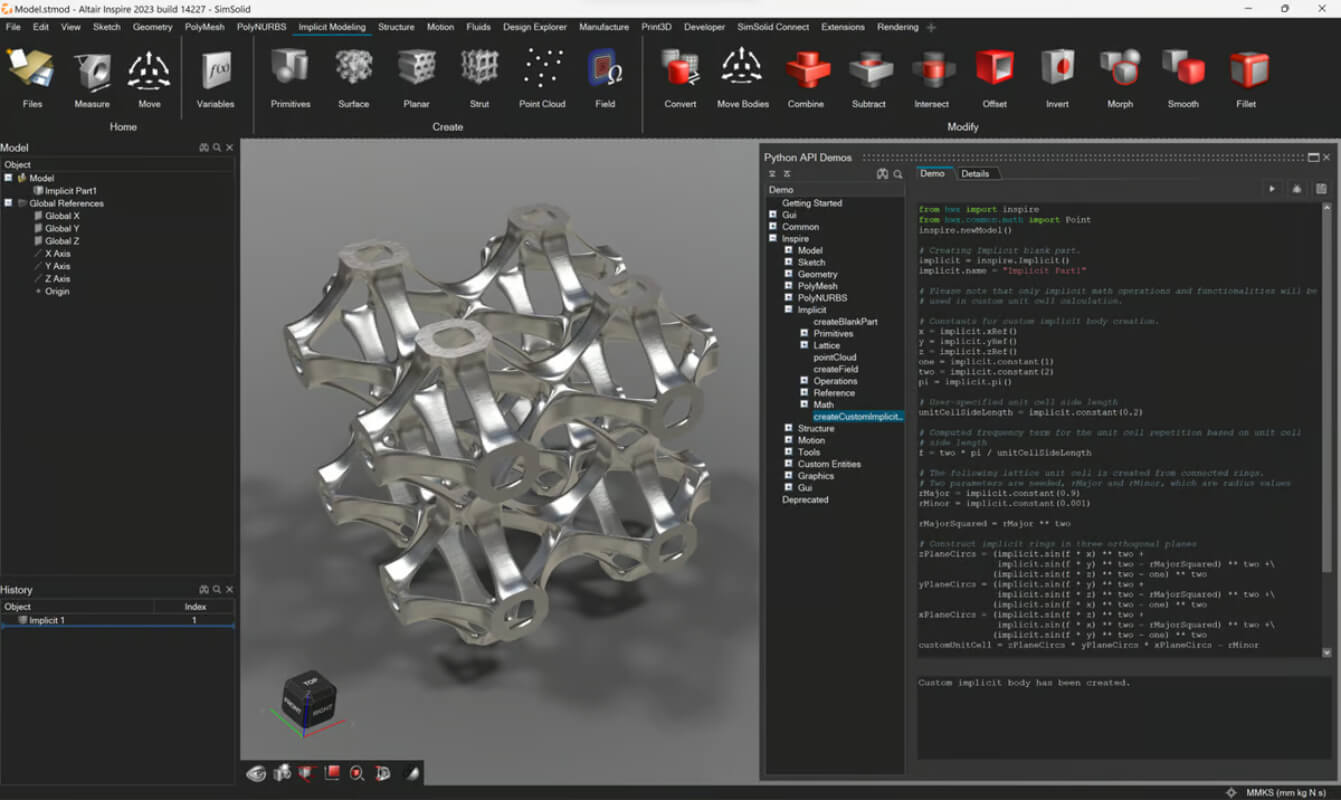1341x800 pixels.
Task: Click the code editor vertical scrollbar
Action: pos(1327,429)
